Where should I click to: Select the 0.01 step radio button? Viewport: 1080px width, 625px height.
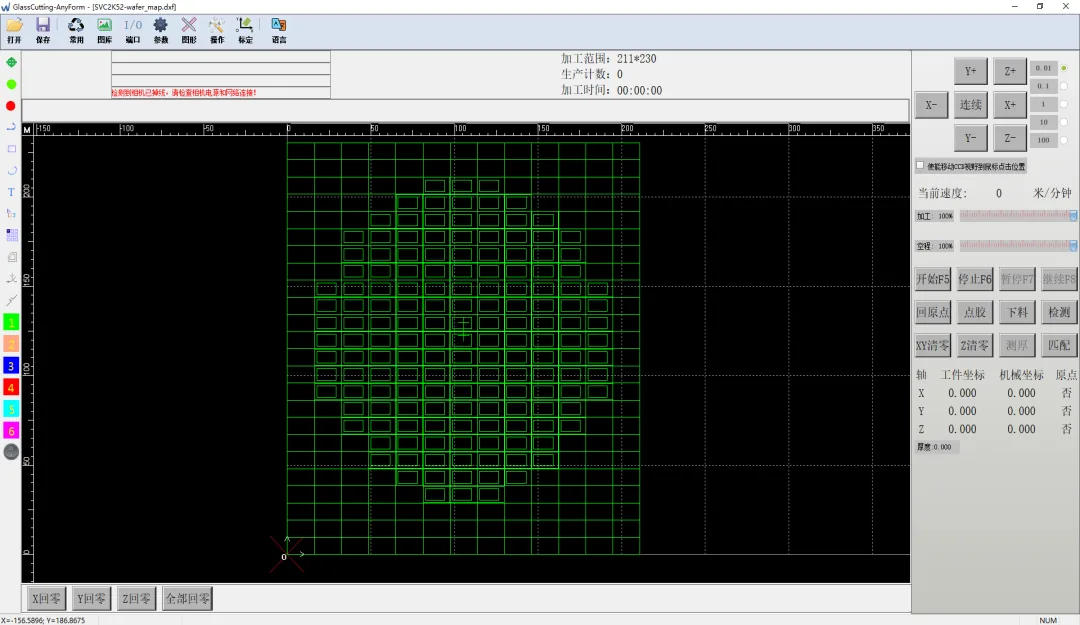(1063, 68)
